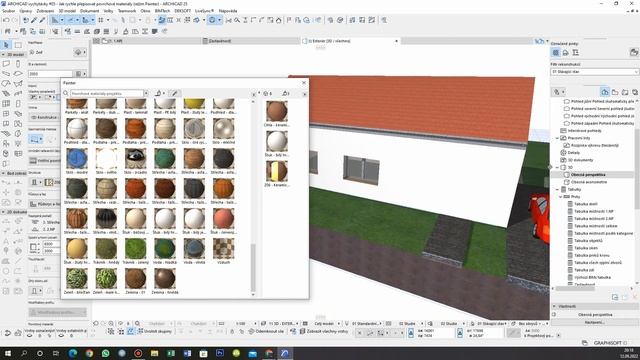Click the Odemknout vše button
Screen dimensions: 640x360
pyautogui.click(x=266, y=331)
